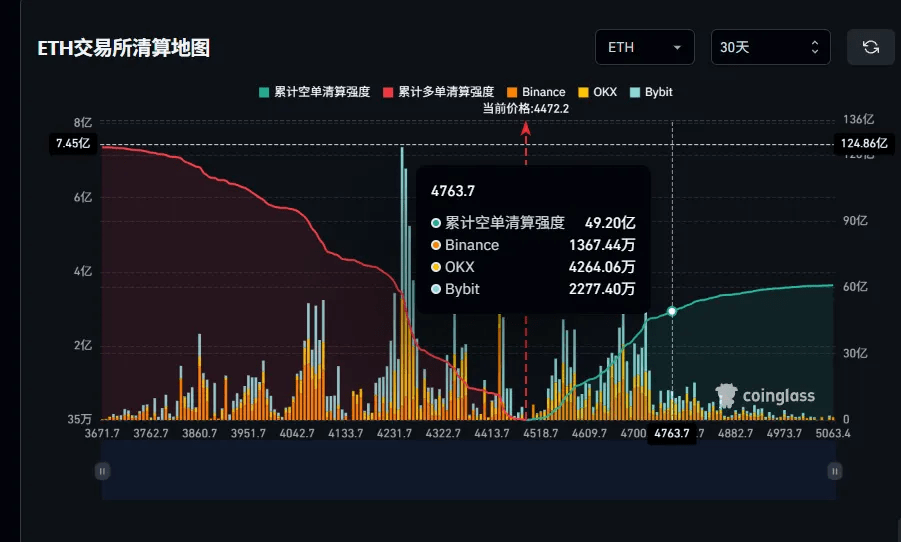901x542 pixels.
Task: Click the ETH交易所清算地图 title
Action: 124,48
